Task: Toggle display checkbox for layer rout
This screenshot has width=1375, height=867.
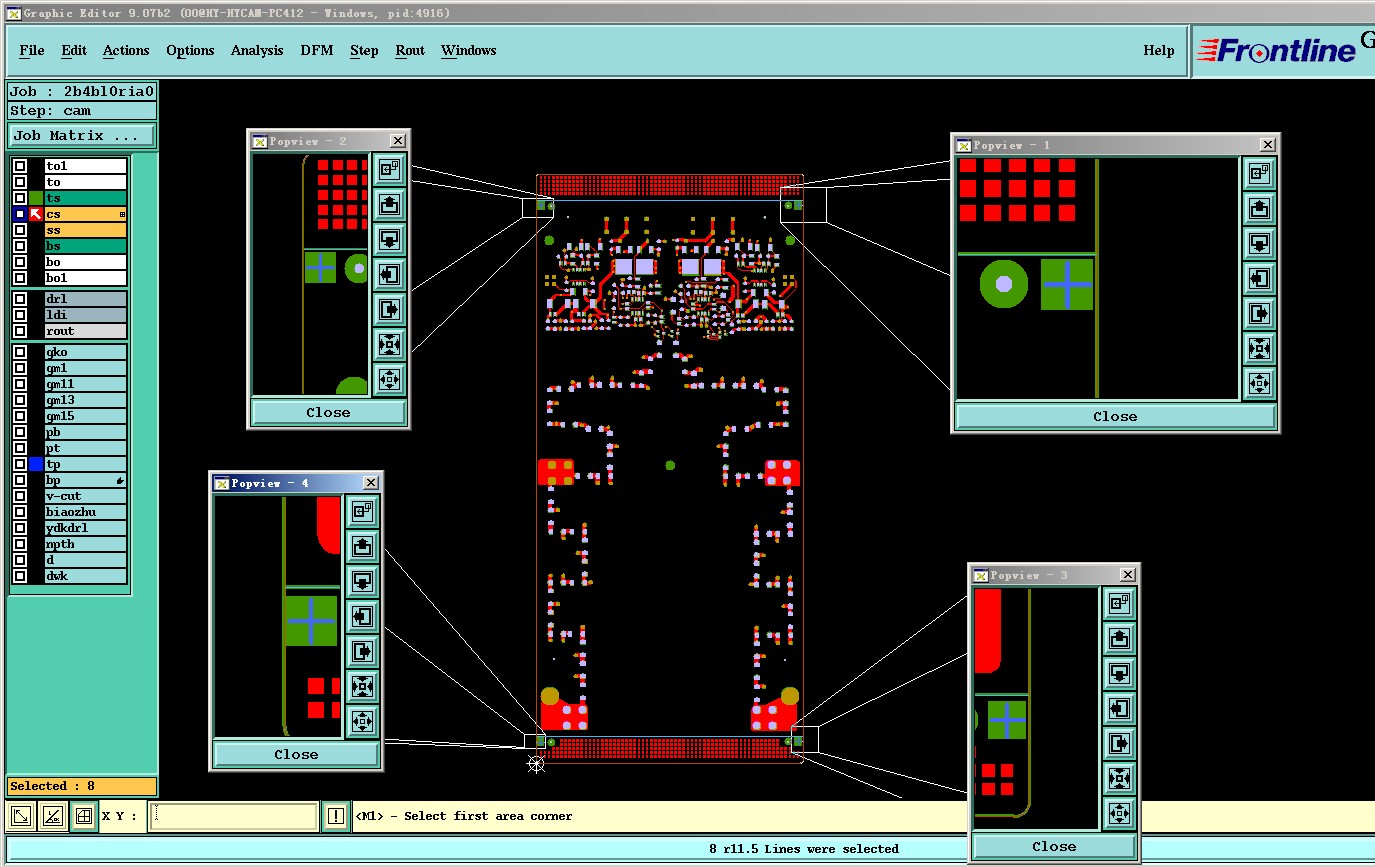Action: [20, 331]
